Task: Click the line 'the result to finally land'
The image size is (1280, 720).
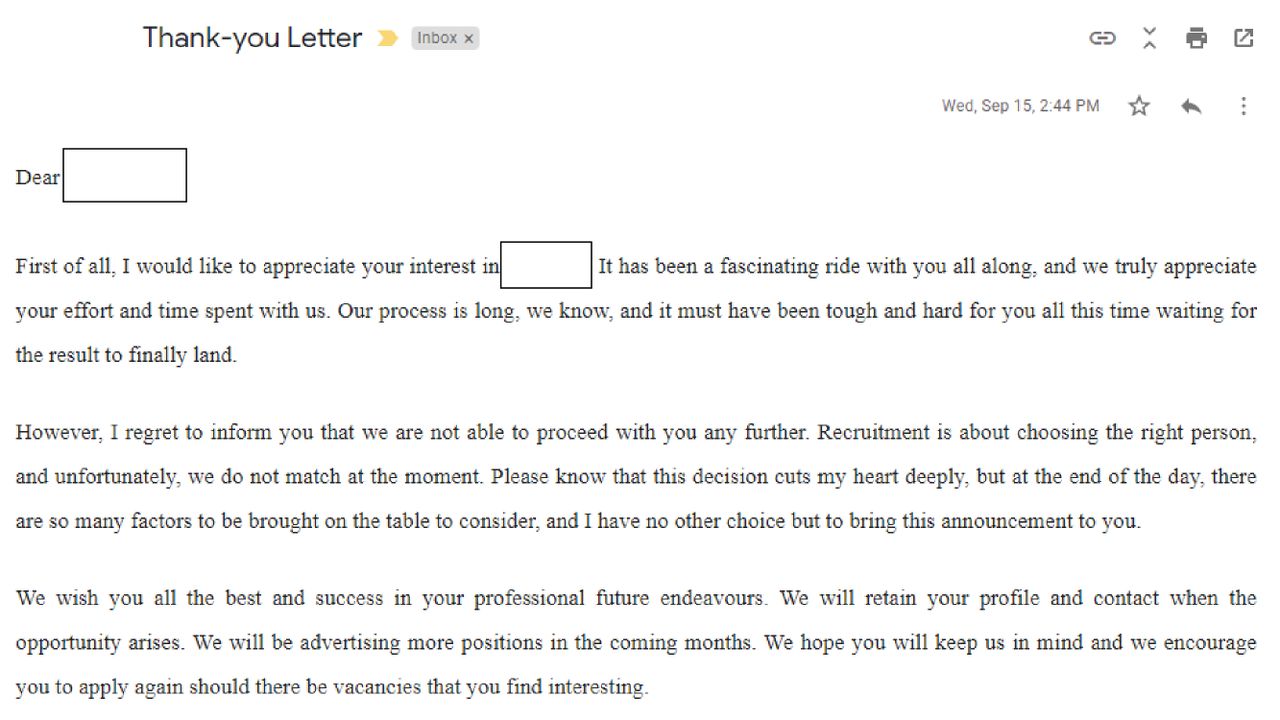Action: pyautogui.click(x=126, y=355)
